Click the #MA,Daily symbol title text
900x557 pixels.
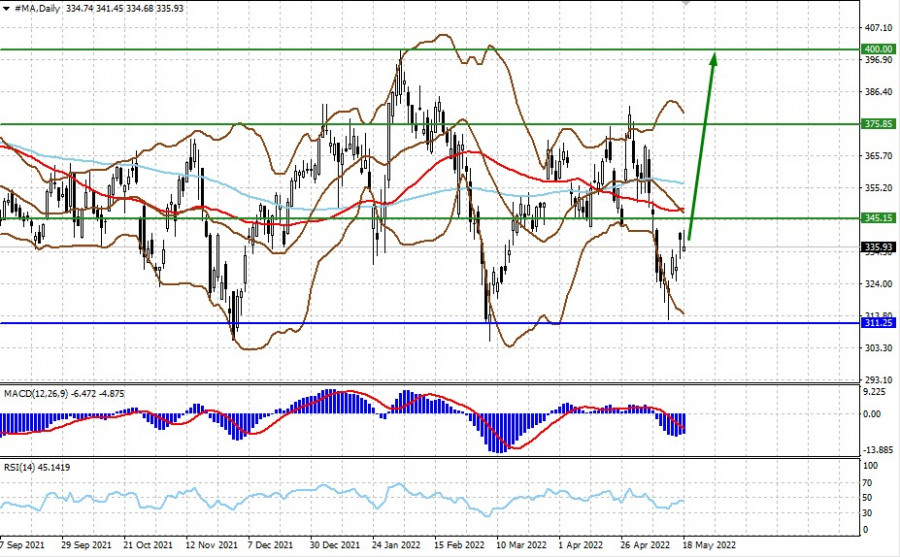click(42, 8)
